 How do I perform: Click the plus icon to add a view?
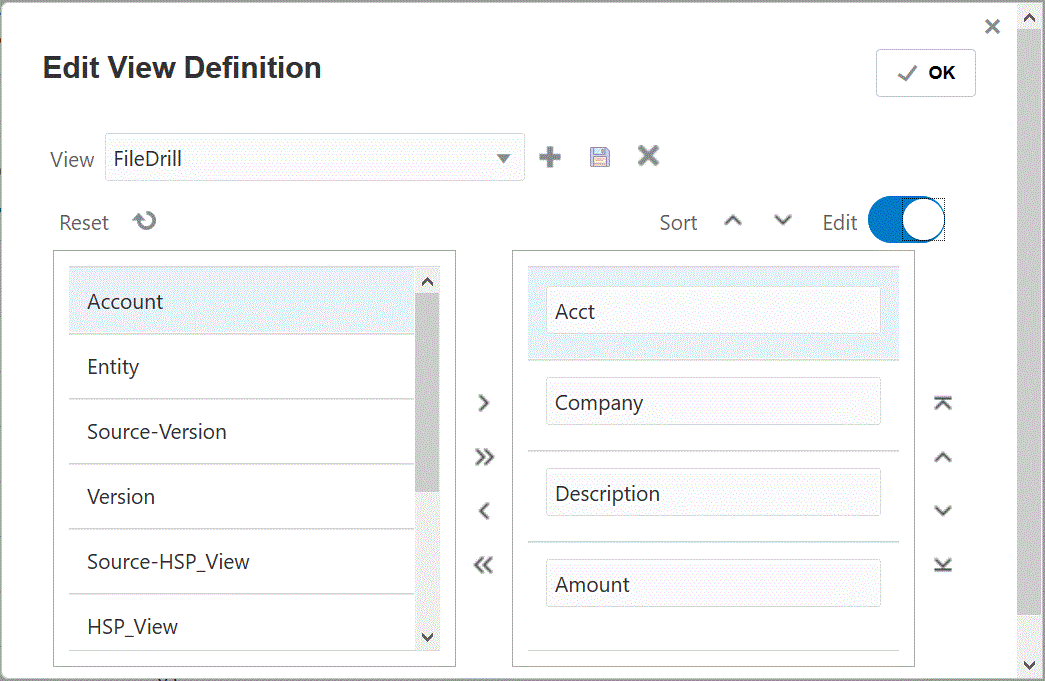550,157
